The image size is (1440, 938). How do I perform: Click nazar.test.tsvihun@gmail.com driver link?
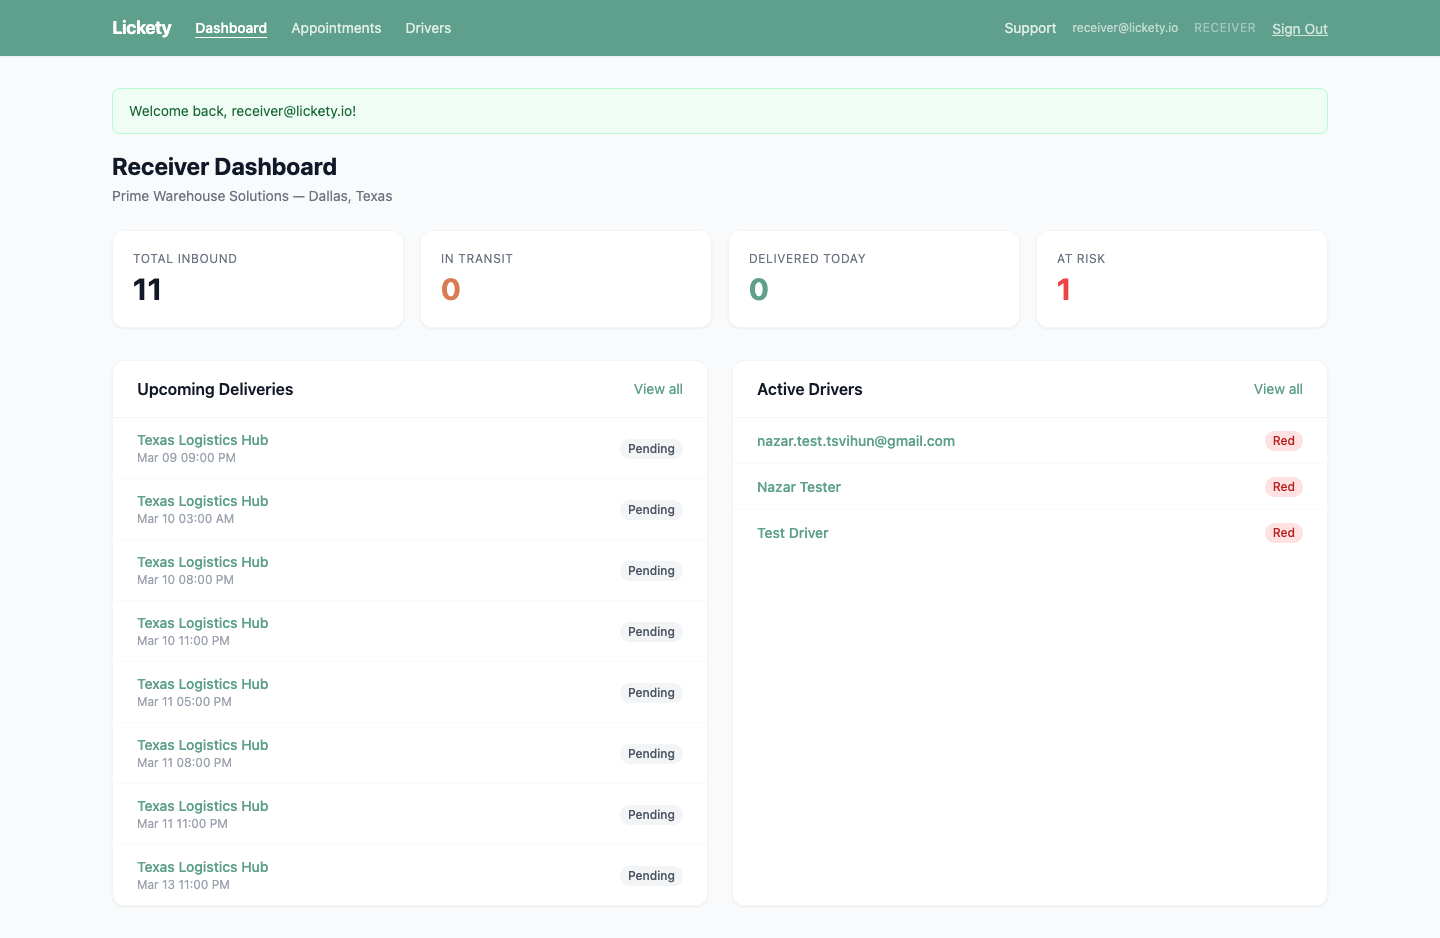[x=856, y=441]
